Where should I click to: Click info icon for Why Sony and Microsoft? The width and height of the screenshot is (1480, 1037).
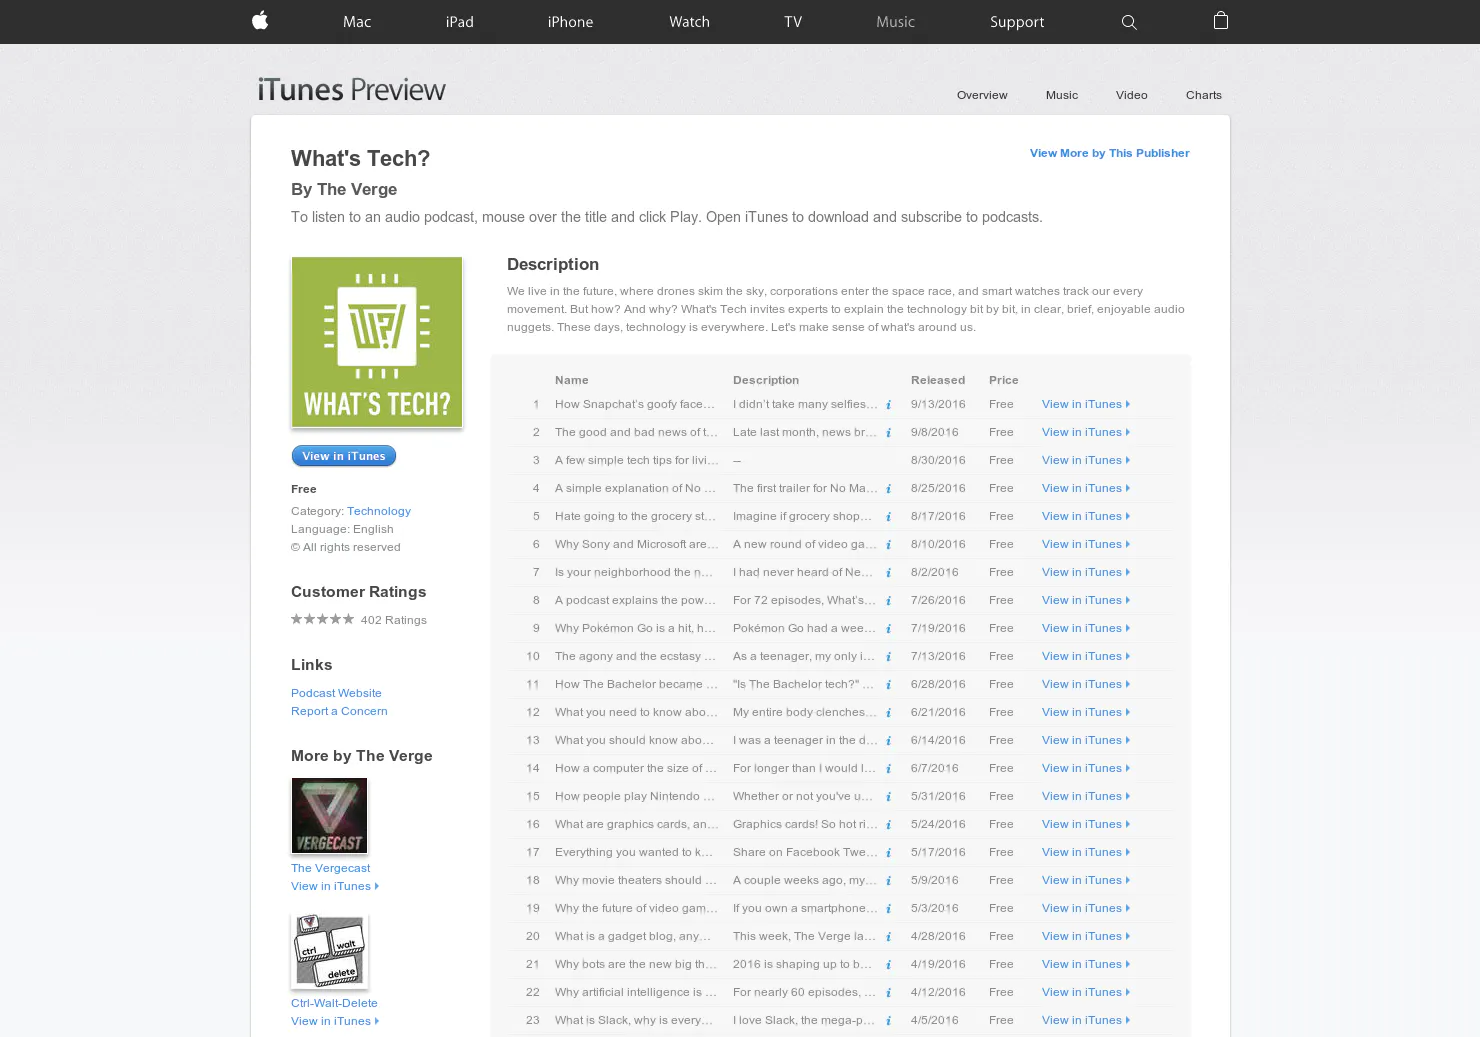pos(888,545)
